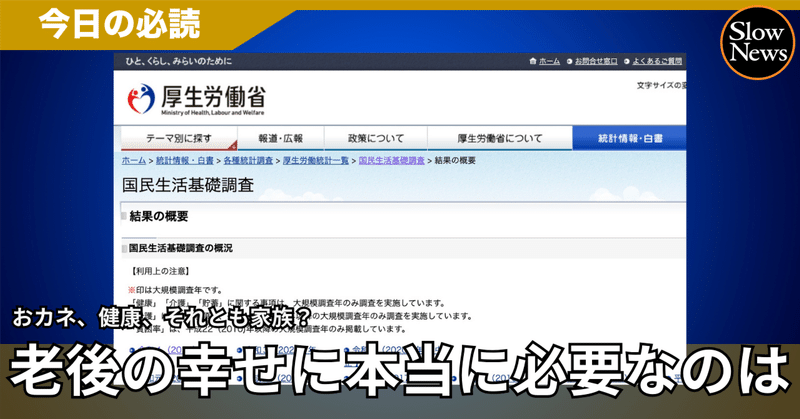Open the よくあるご質問 link
The image size is (800, 419).
[657, 61]
